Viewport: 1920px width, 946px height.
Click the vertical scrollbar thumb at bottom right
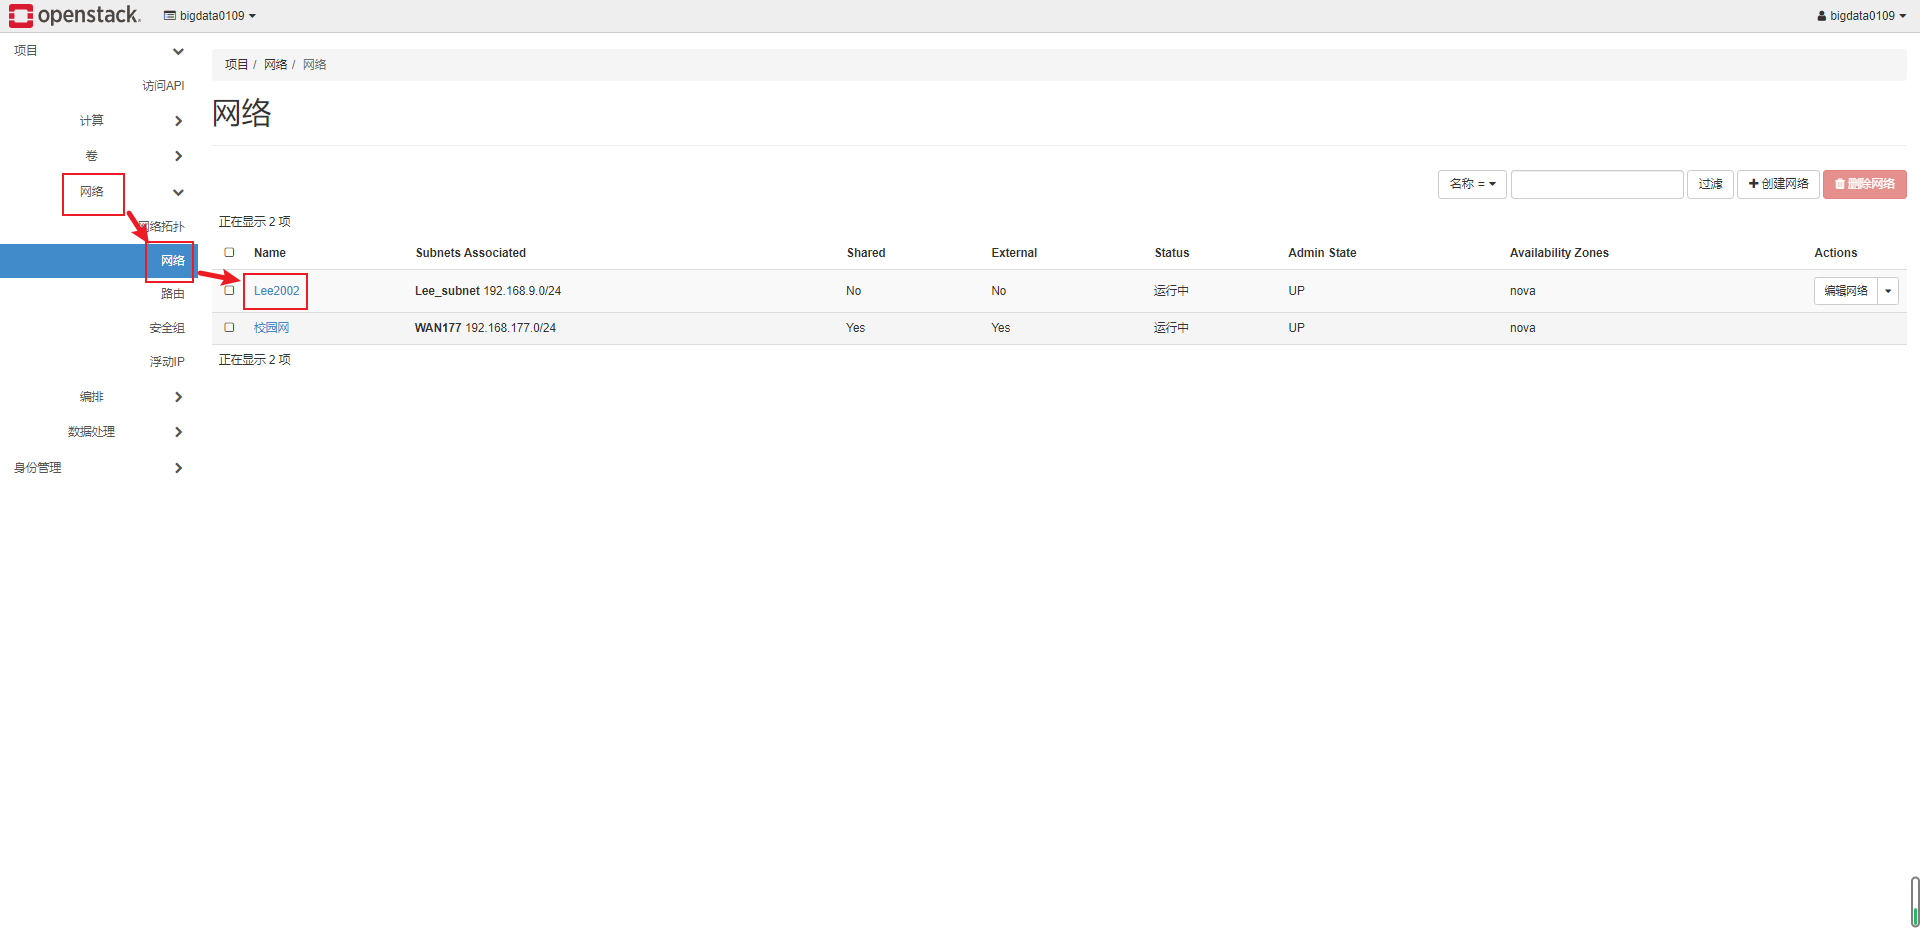point(1914,902)
